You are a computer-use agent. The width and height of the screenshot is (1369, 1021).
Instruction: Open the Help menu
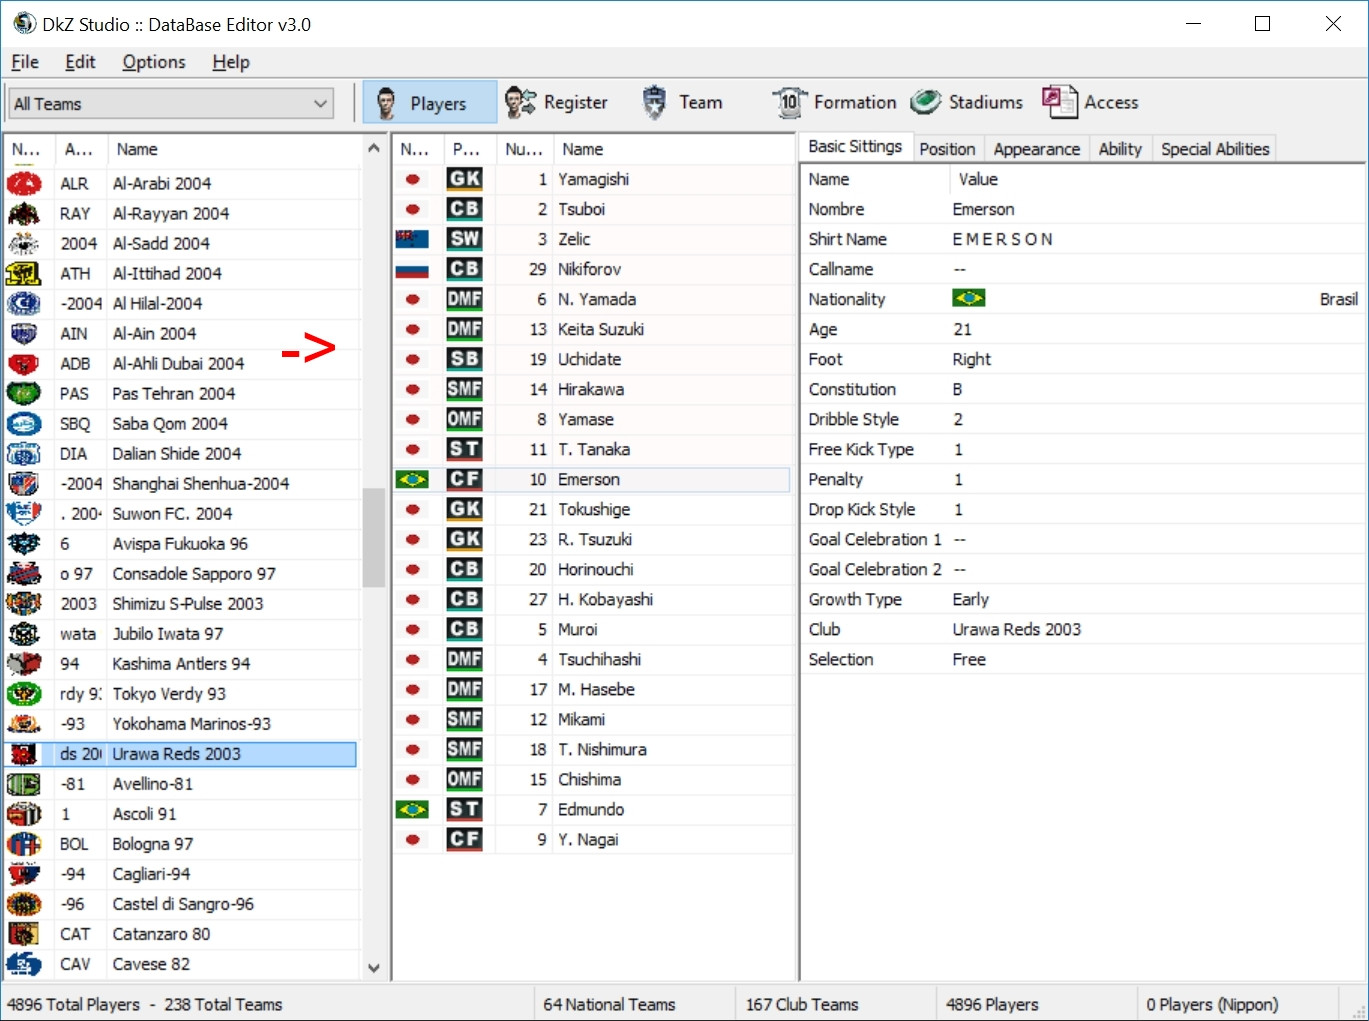[231, 62]
